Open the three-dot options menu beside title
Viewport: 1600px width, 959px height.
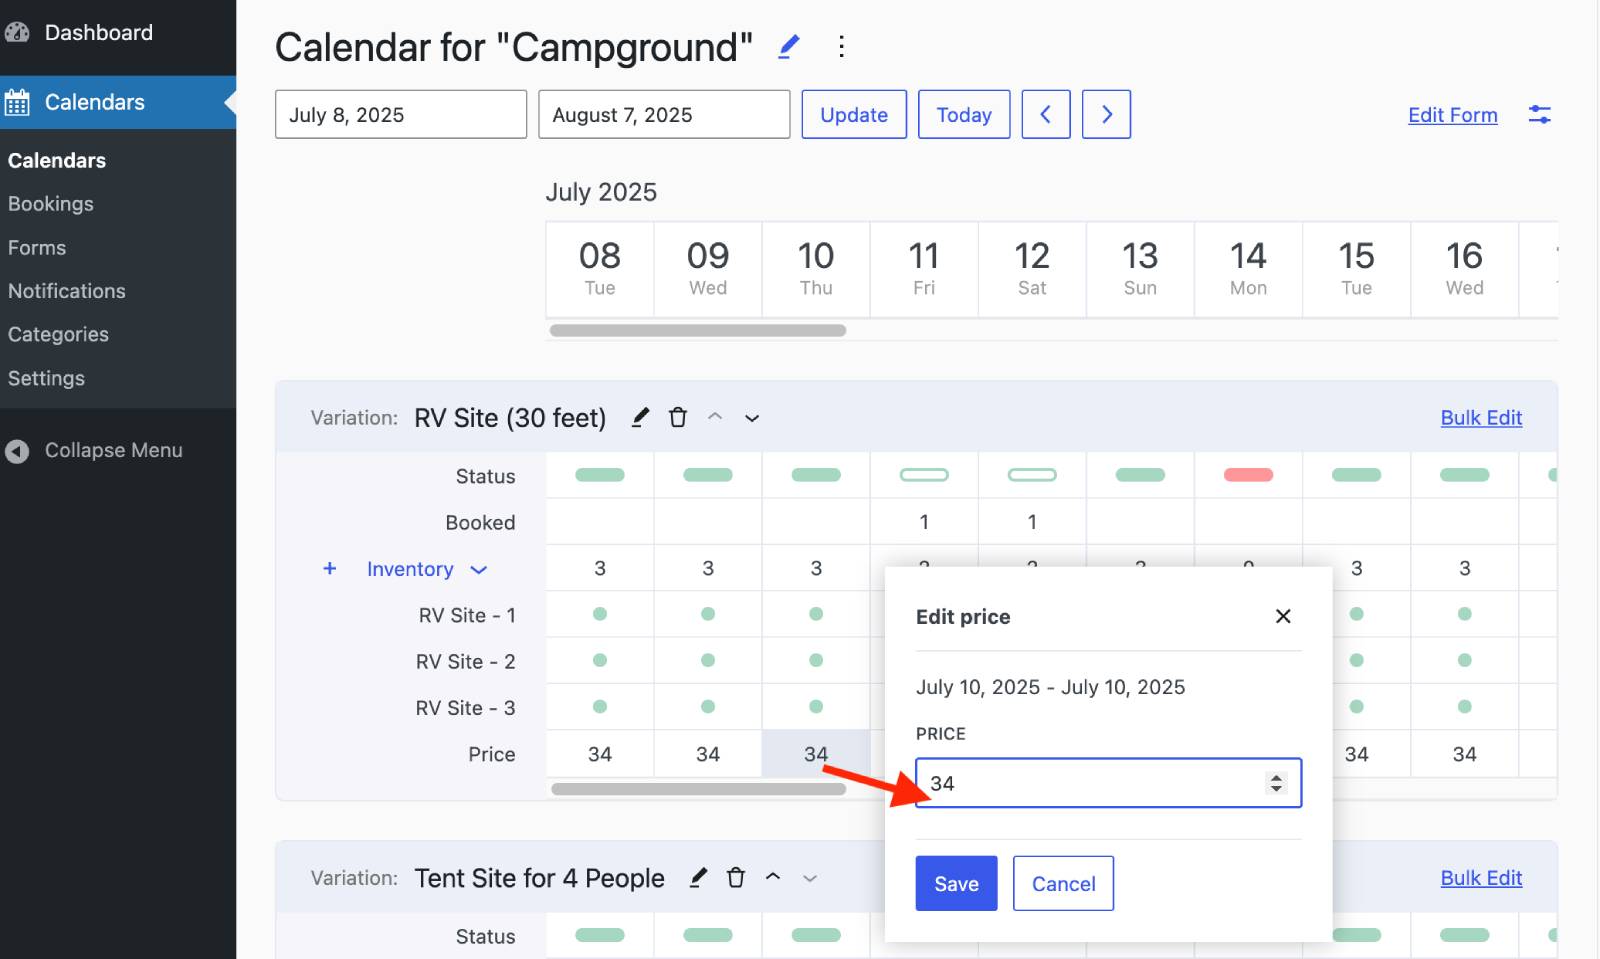coord(841,47)
